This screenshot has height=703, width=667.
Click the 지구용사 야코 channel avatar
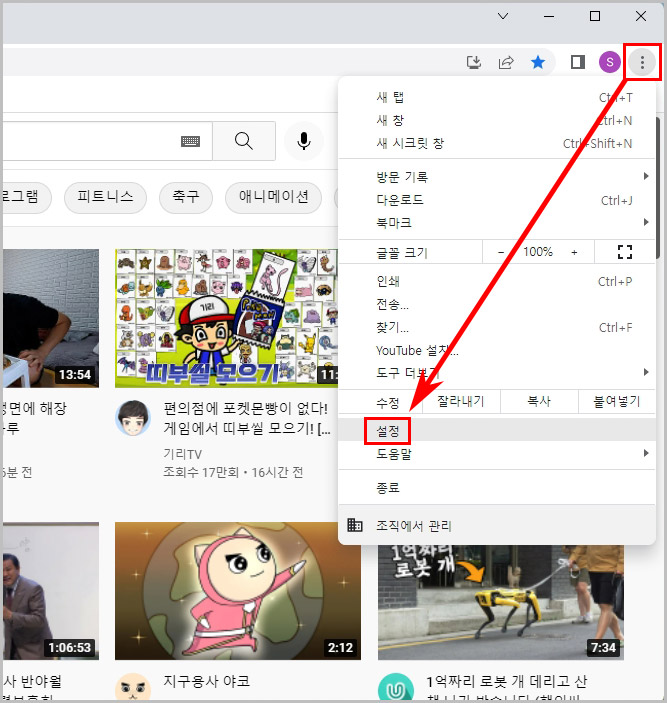133,688
